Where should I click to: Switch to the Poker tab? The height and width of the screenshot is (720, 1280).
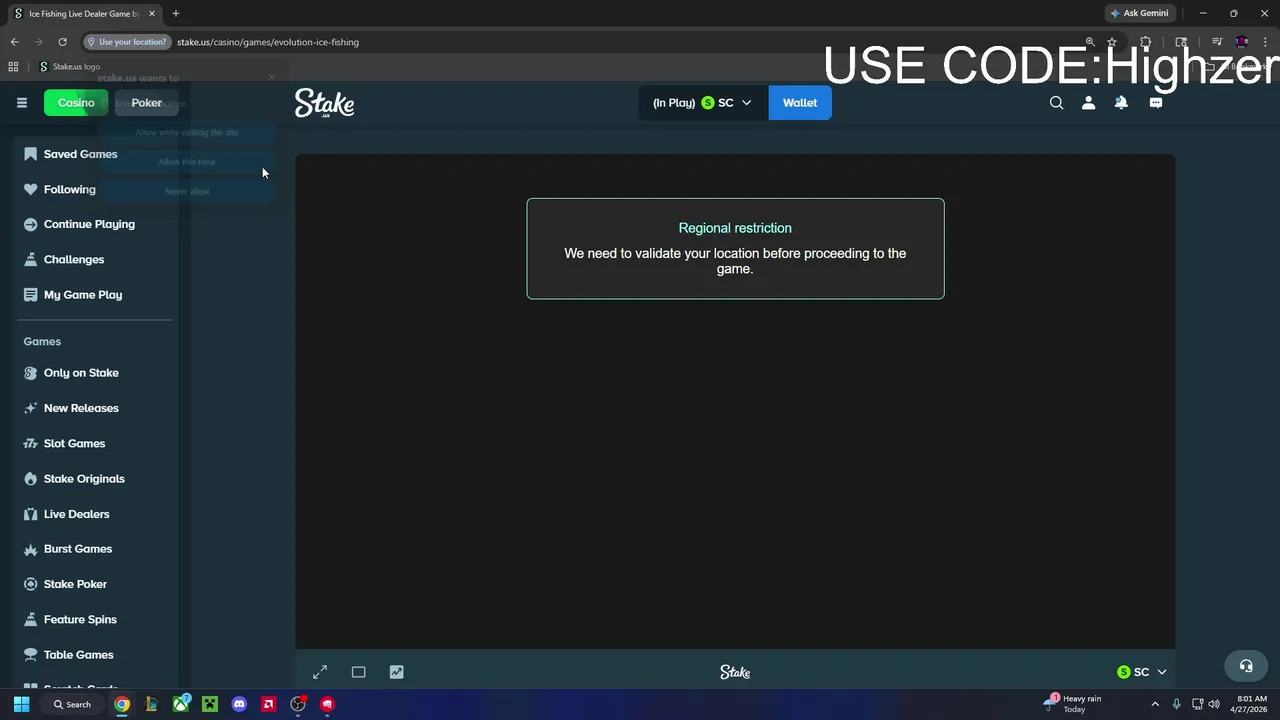click(146, 103)
